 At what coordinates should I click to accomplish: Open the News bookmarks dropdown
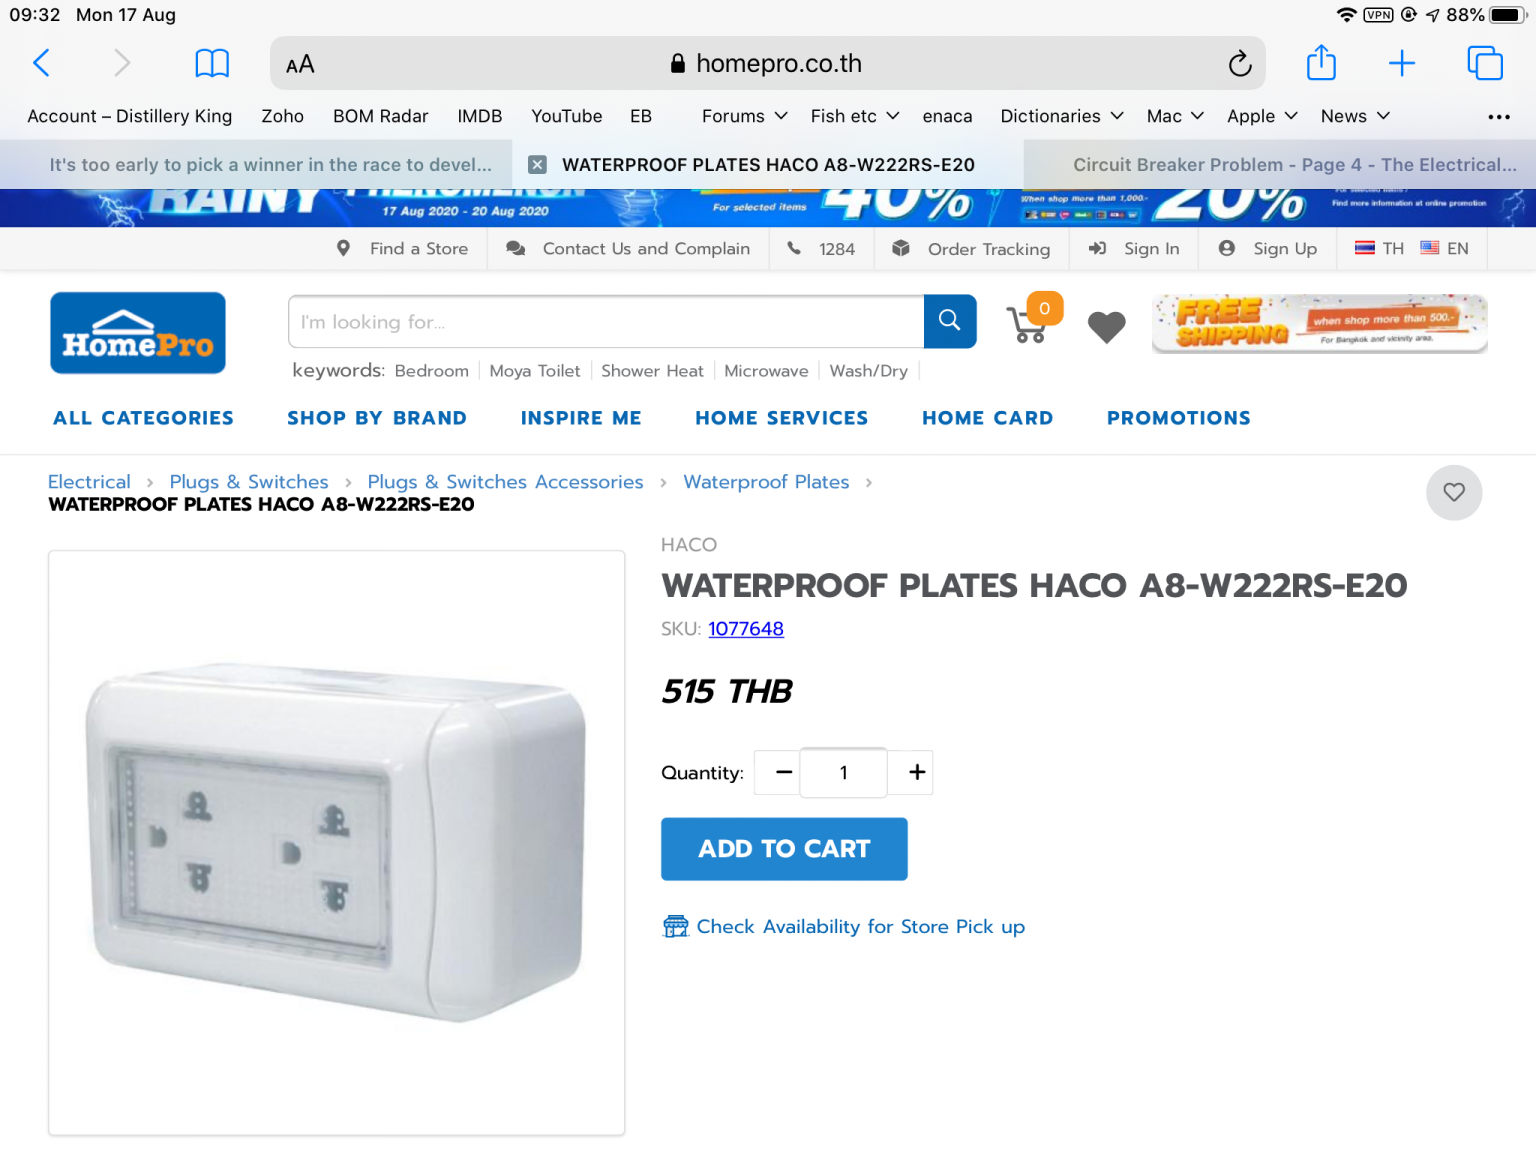(x=1356, y=116)
